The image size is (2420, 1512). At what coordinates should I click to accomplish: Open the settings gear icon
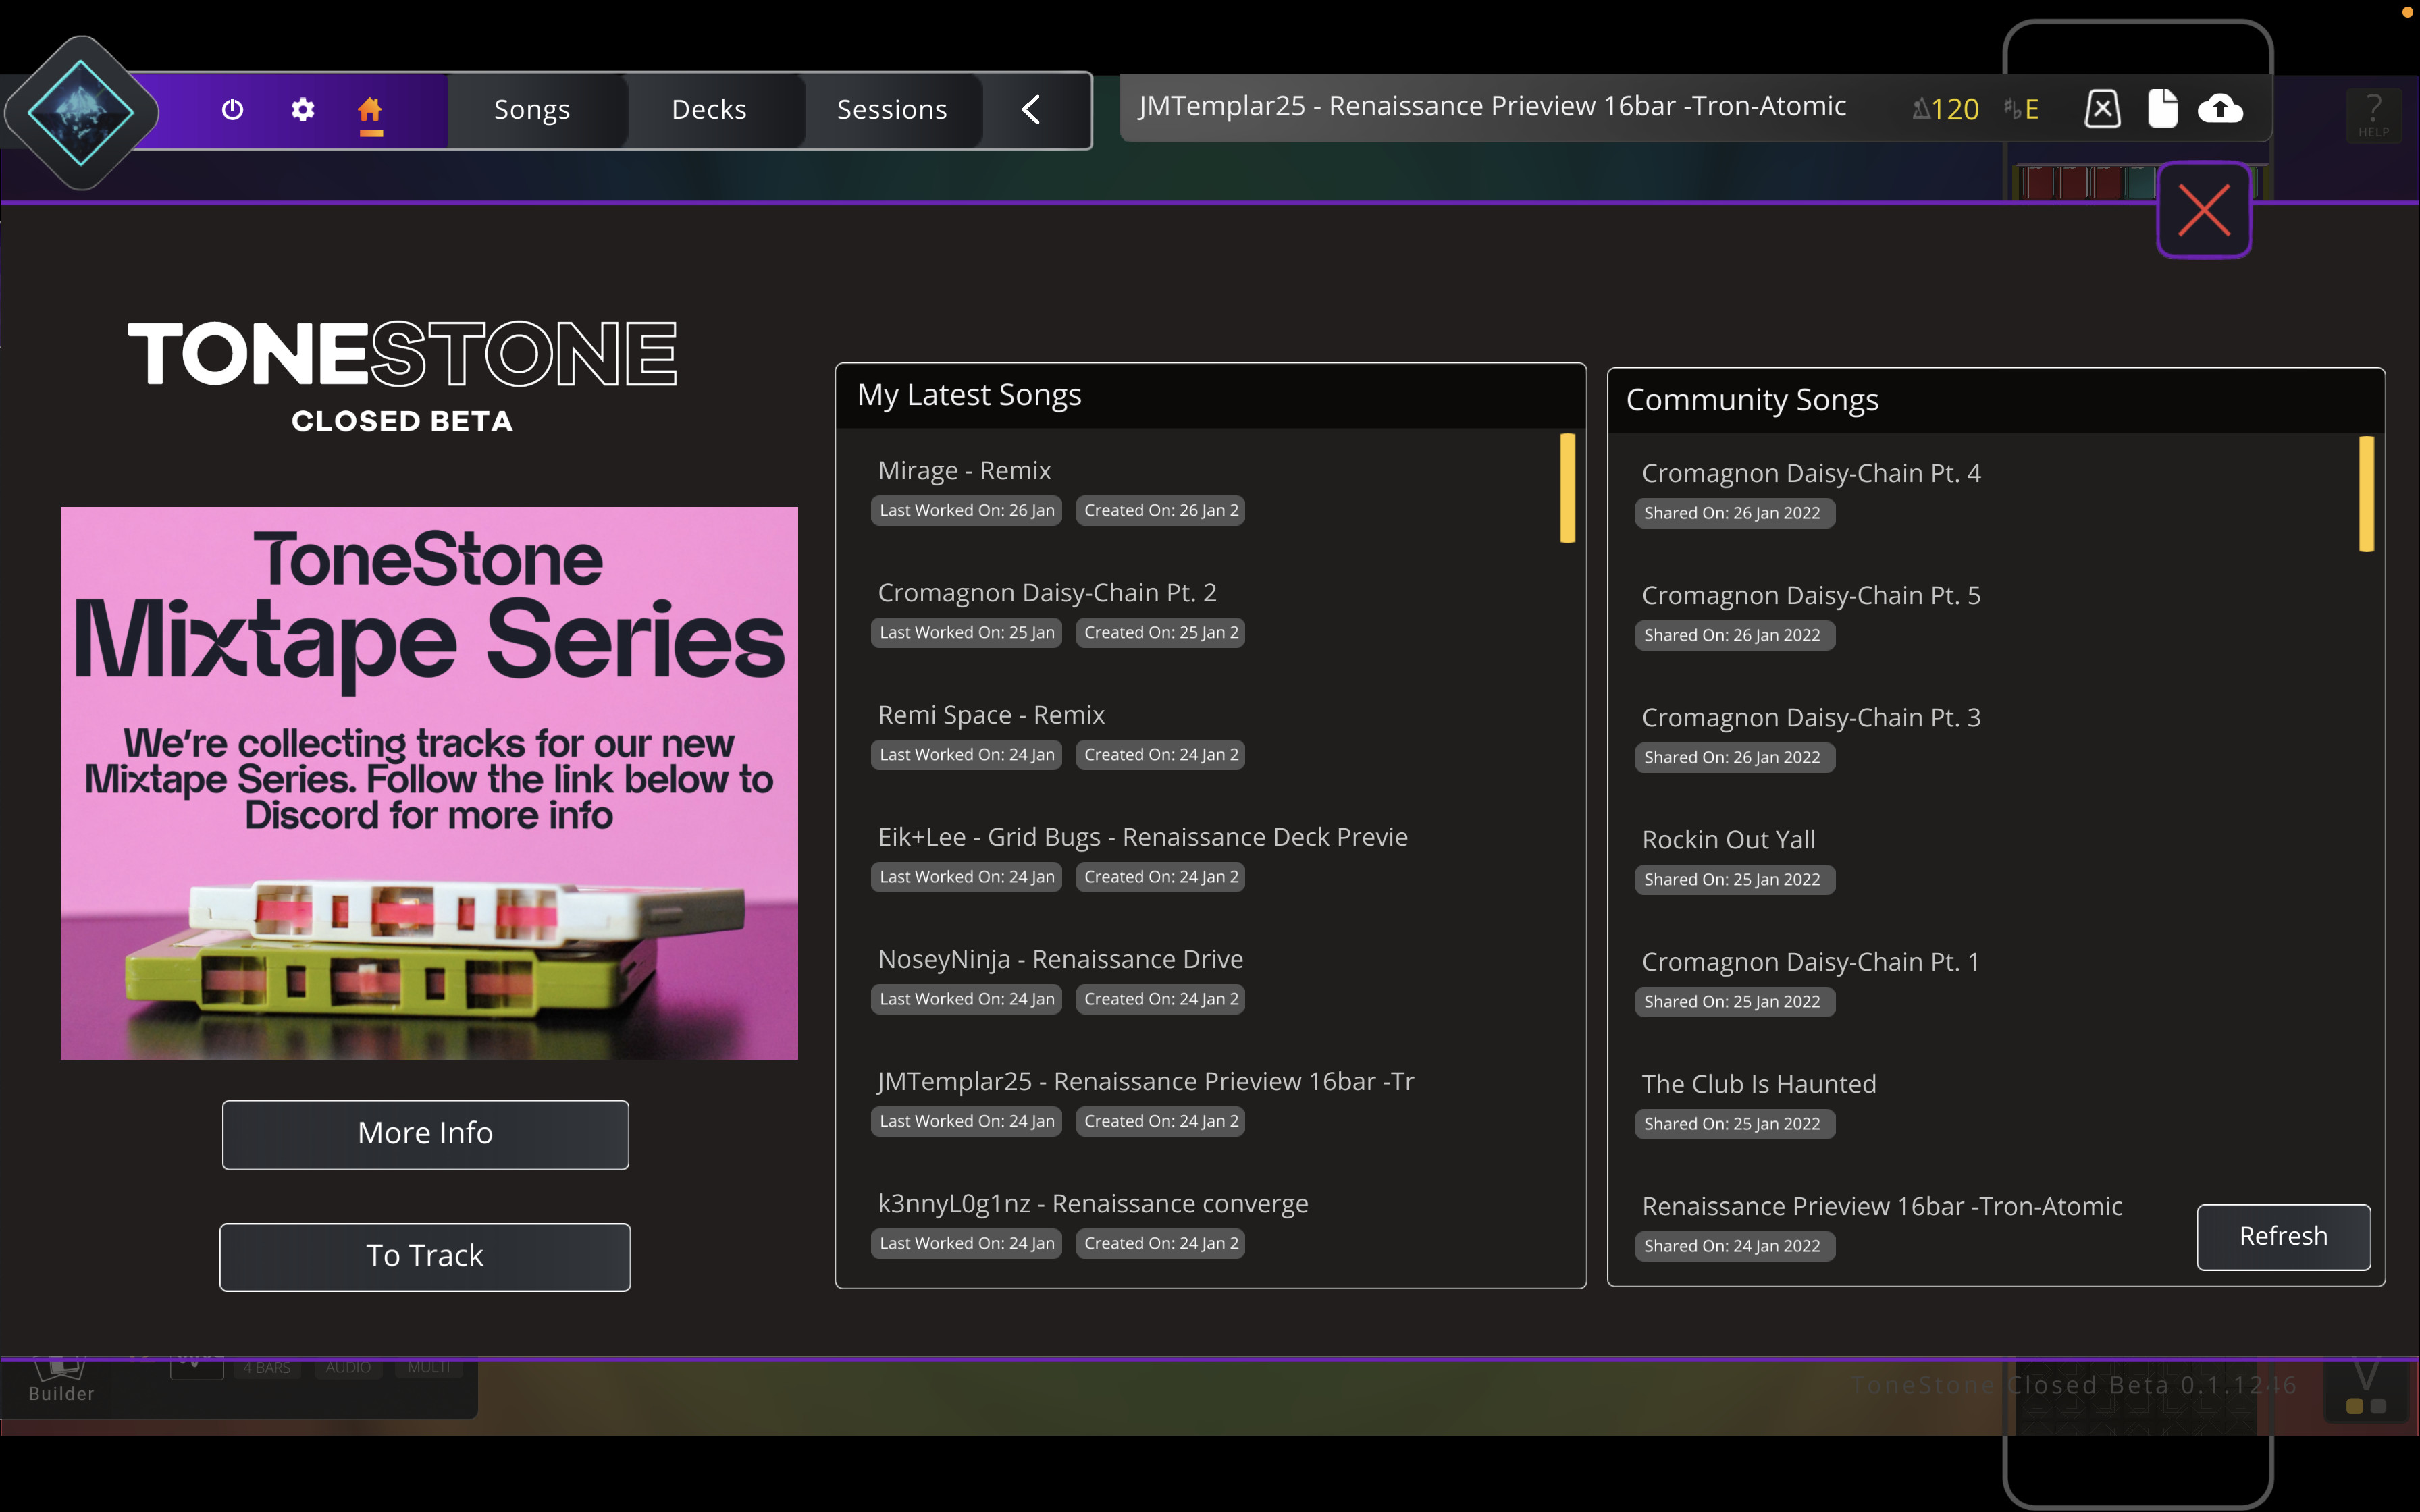point(303,110)
